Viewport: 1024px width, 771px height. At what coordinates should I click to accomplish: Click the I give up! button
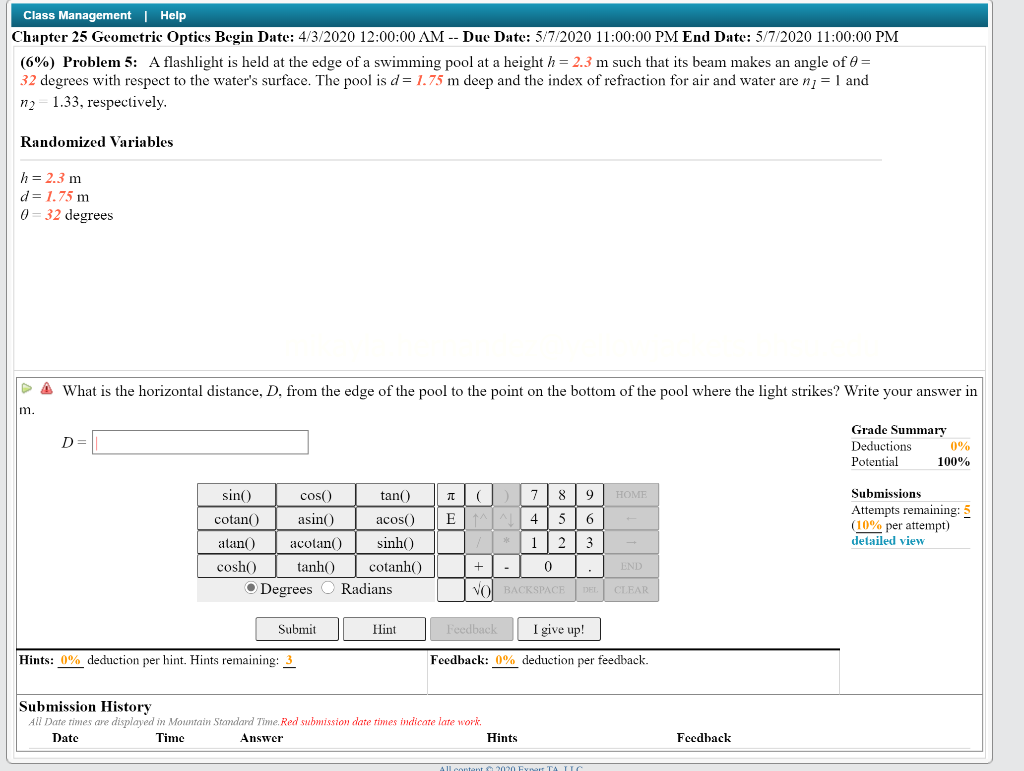click(x=558, y=629)
